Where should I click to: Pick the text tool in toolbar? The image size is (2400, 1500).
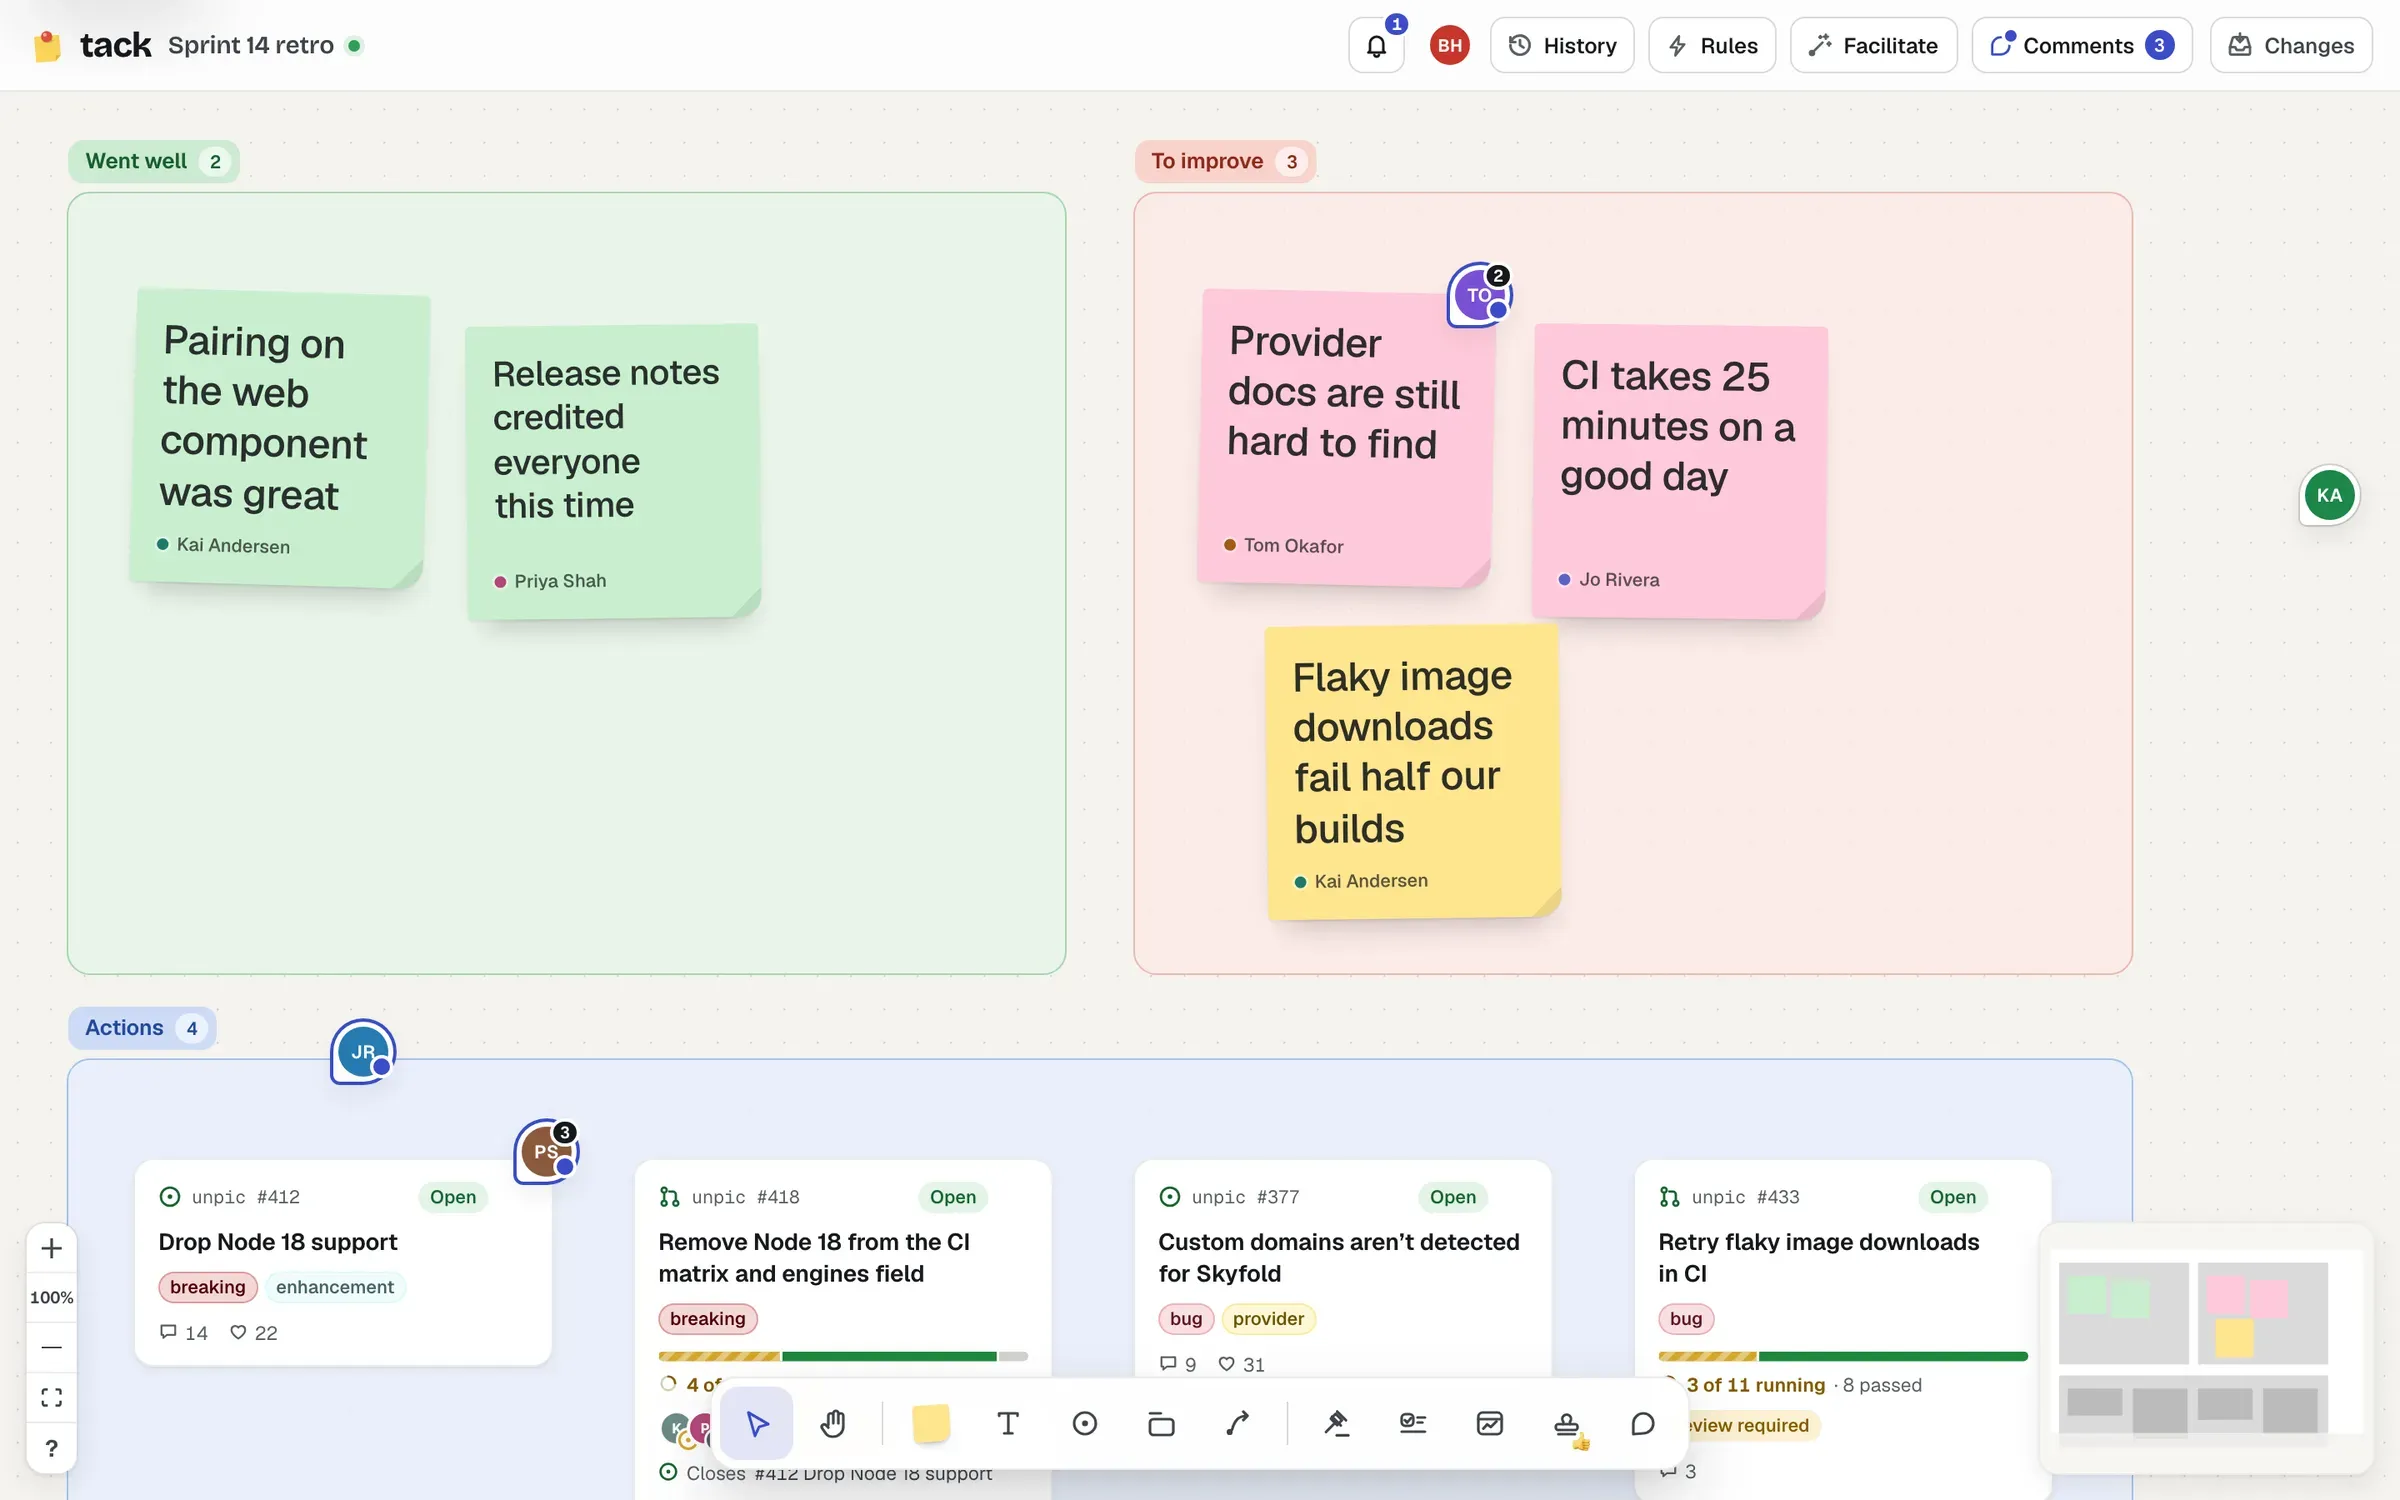point(1008,1423)
